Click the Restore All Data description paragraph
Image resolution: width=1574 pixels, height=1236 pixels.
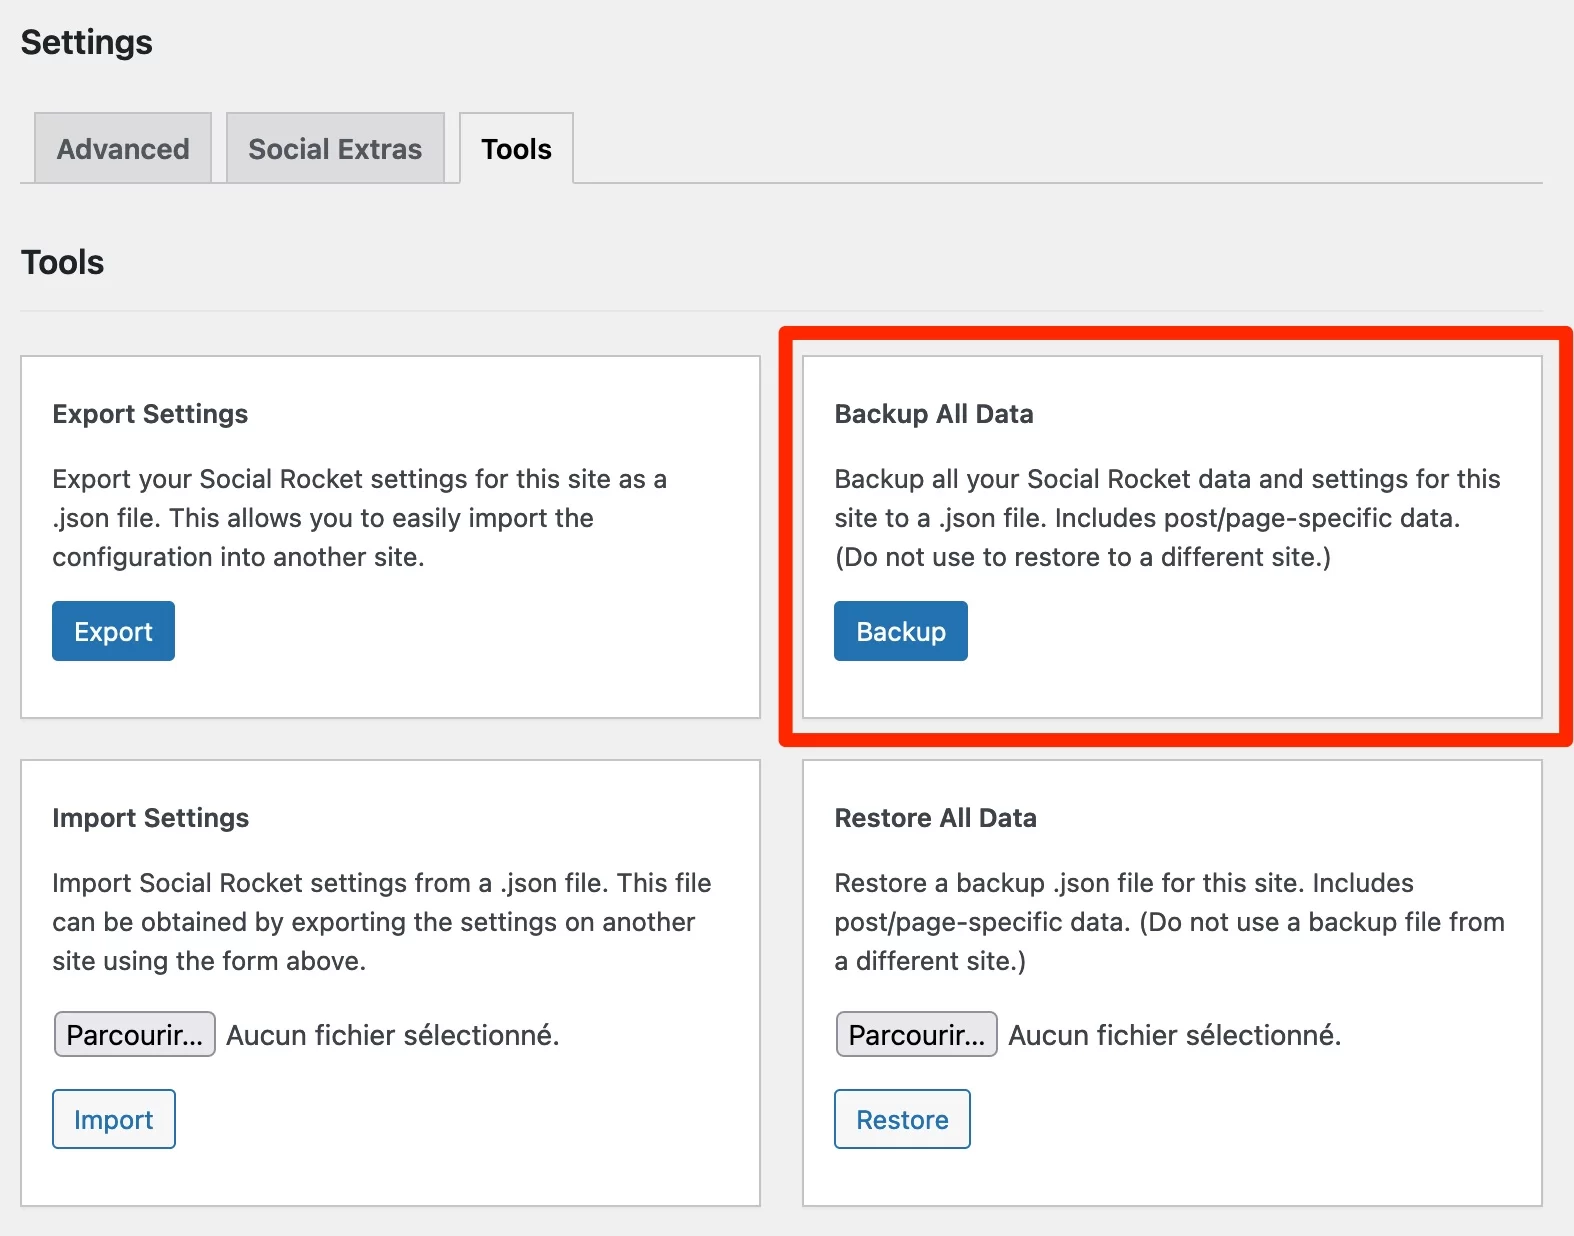click(x=1170, y=922)
